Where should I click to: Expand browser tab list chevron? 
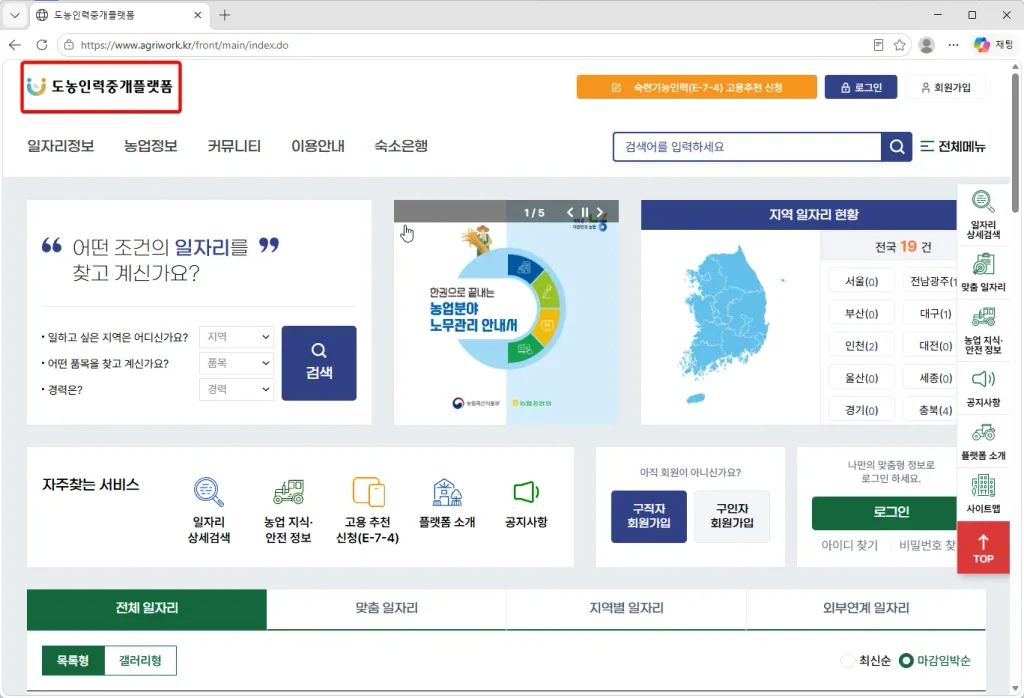point(15,15)
